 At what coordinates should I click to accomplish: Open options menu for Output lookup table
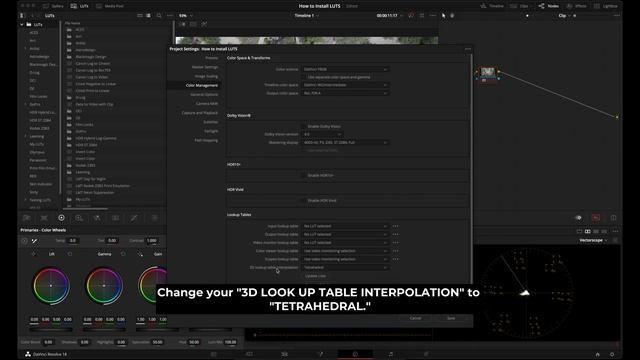click(x=396, y=235)
